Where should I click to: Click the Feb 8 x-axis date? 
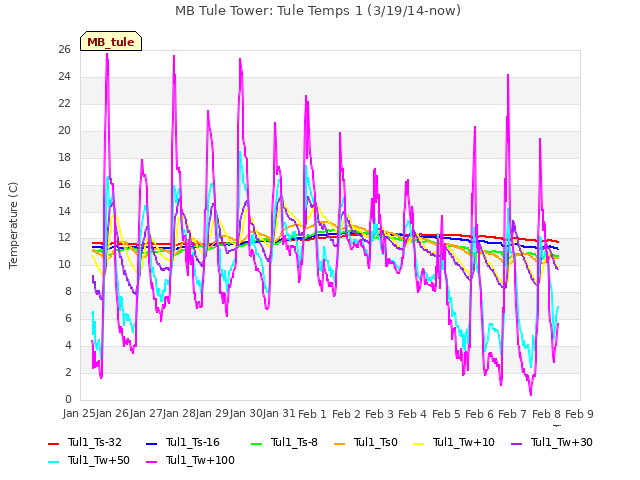(x=546, y=414)
